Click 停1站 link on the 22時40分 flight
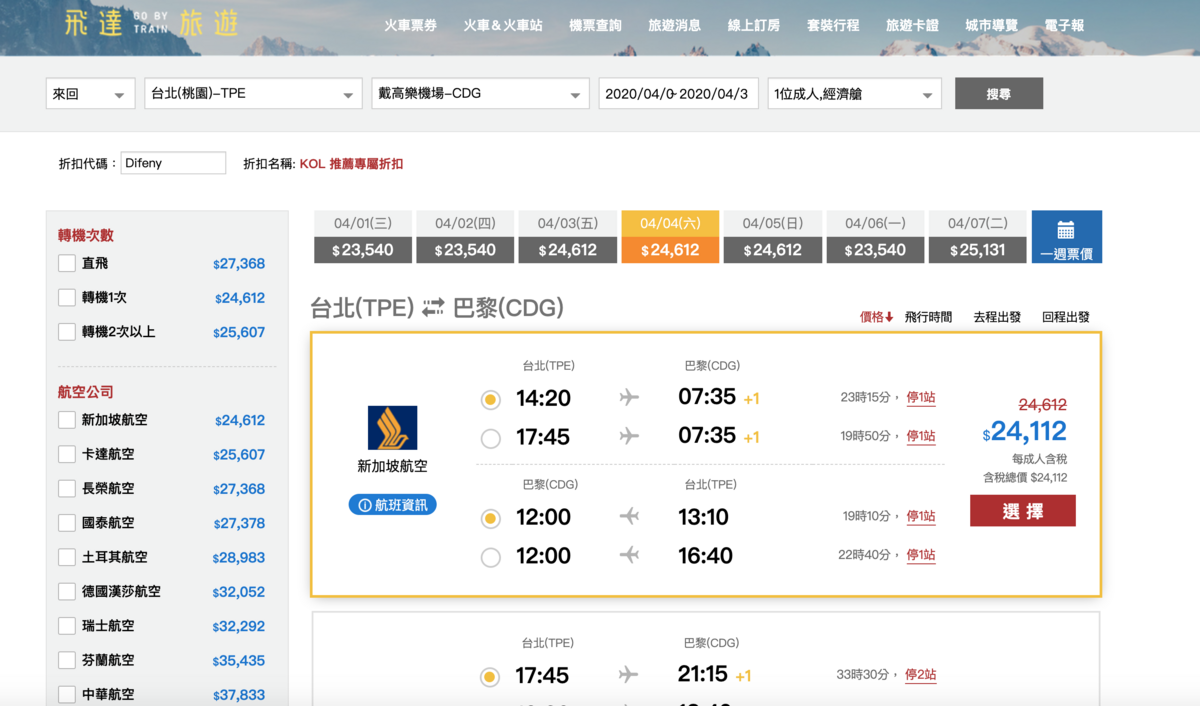1200x706 pixels. point(921,555)
